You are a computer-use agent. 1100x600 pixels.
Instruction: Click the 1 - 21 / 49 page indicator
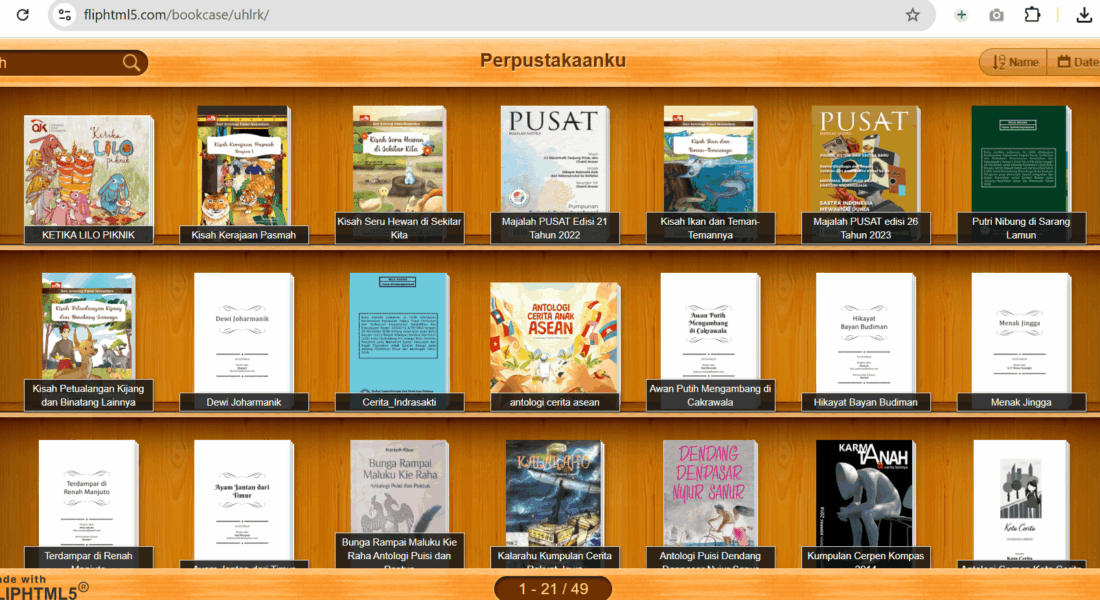(x=553, y=589)
